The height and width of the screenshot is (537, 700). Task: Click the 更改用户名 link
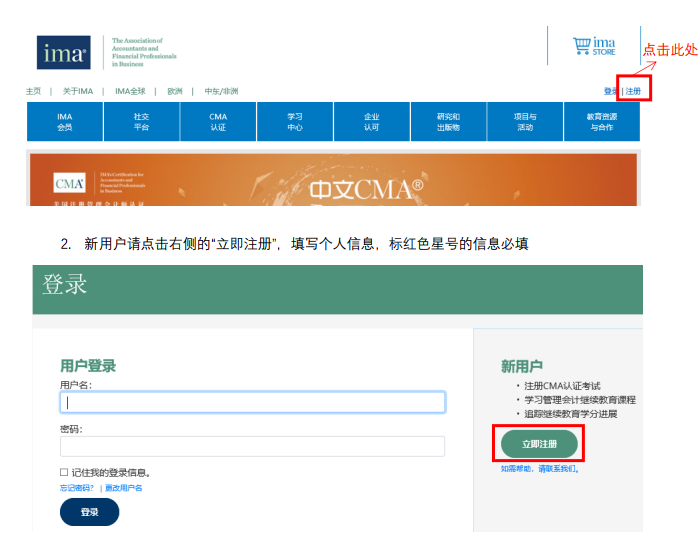124,488
